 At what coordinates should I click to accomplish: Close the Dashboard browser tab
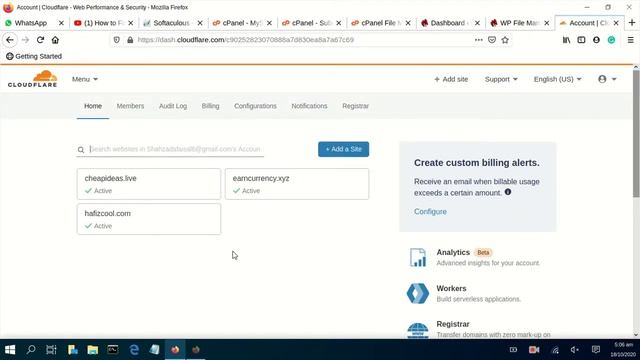coord(477,23)
